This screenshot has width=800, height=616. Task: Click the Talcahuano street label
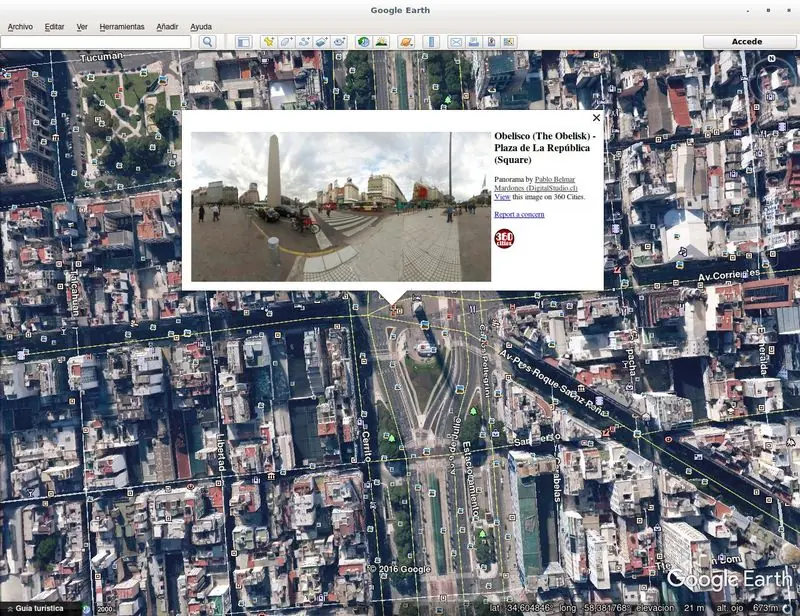click(74, 292)
